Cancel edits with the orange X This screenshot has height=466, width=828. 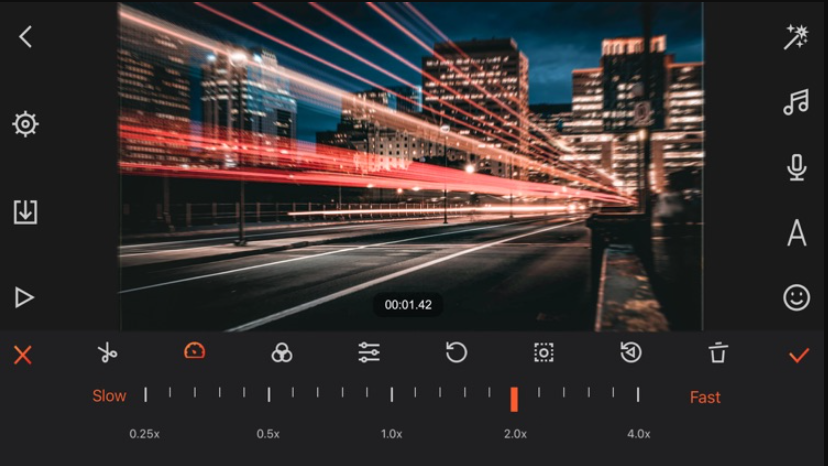tap(23, 355)
